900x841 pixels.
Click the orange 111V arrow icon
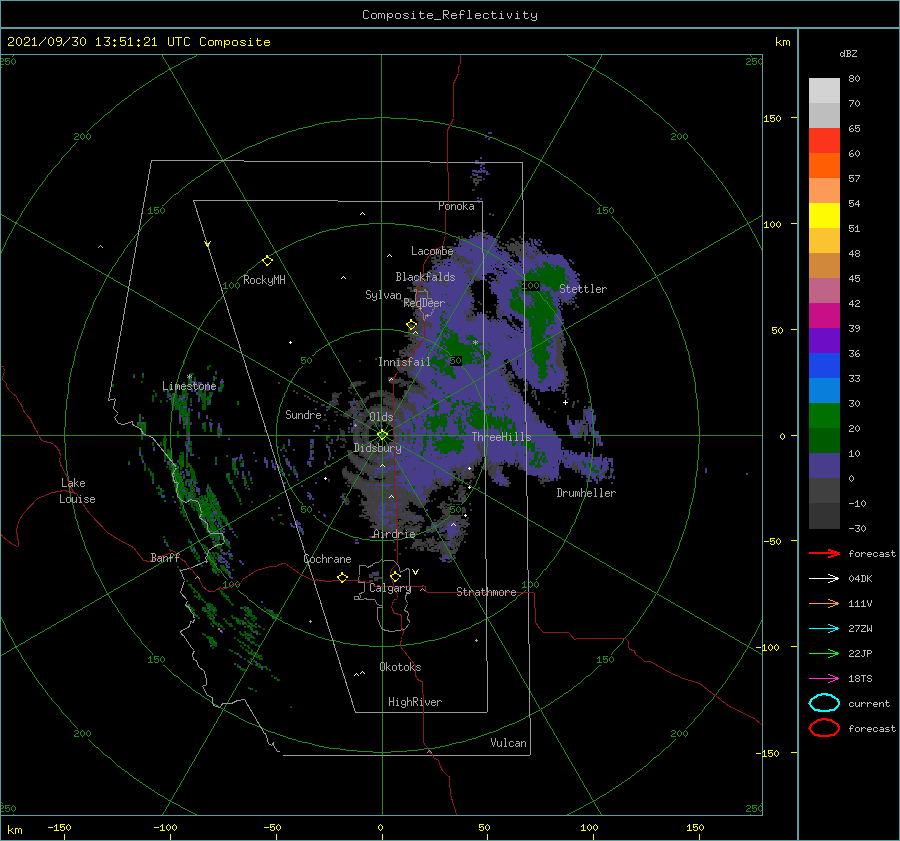click(824, 603)
